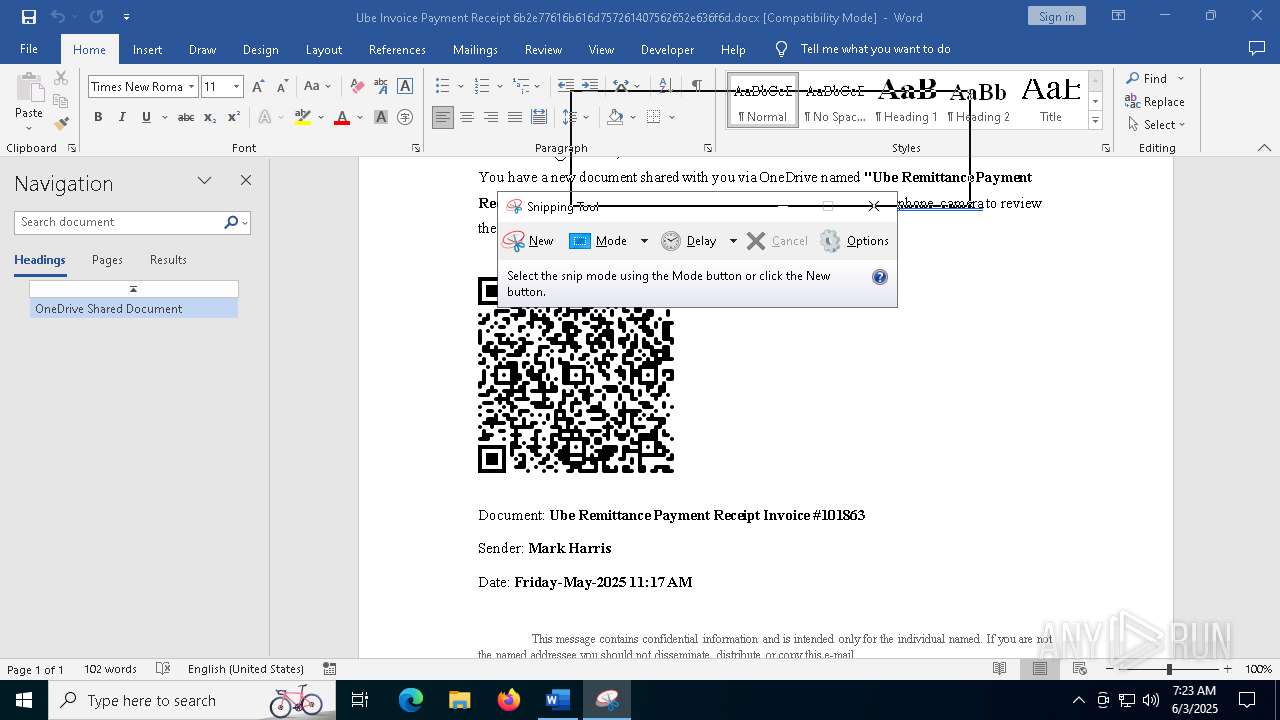Toggle Superscript formatting
Viewport: 1280px width, 720px height.
click(x=233, y=117)
